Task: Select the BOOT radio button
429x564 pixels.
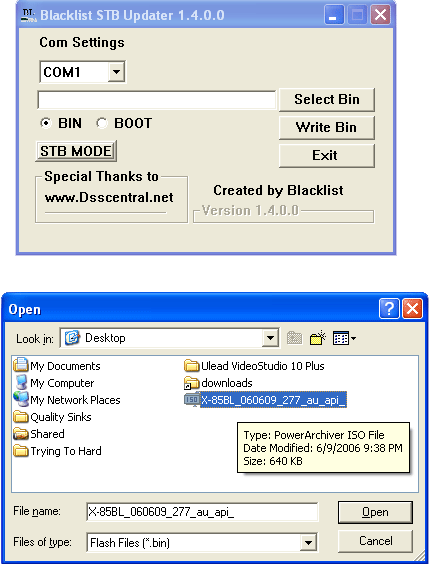Action: coord(102,123)
